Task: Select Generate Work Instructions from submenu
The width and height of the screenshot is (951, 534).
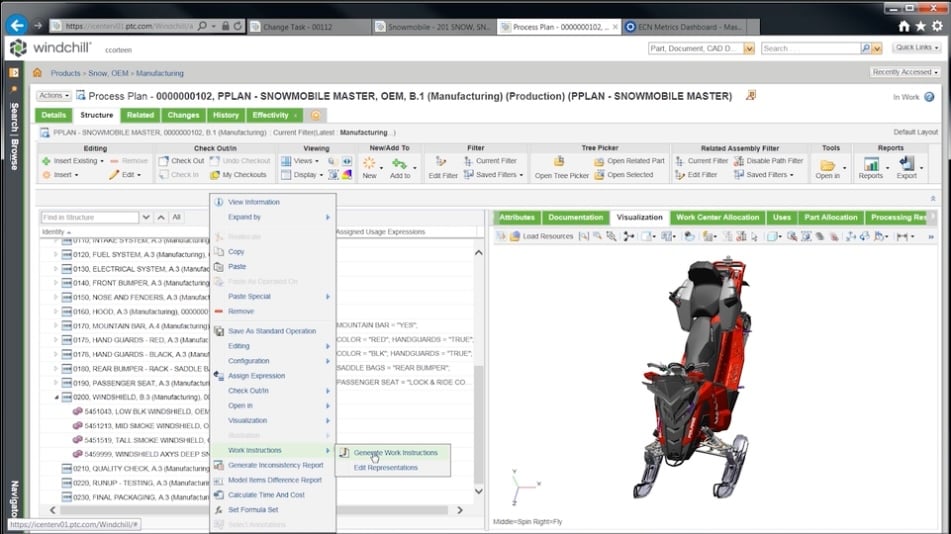Action: tap(395, 453)
